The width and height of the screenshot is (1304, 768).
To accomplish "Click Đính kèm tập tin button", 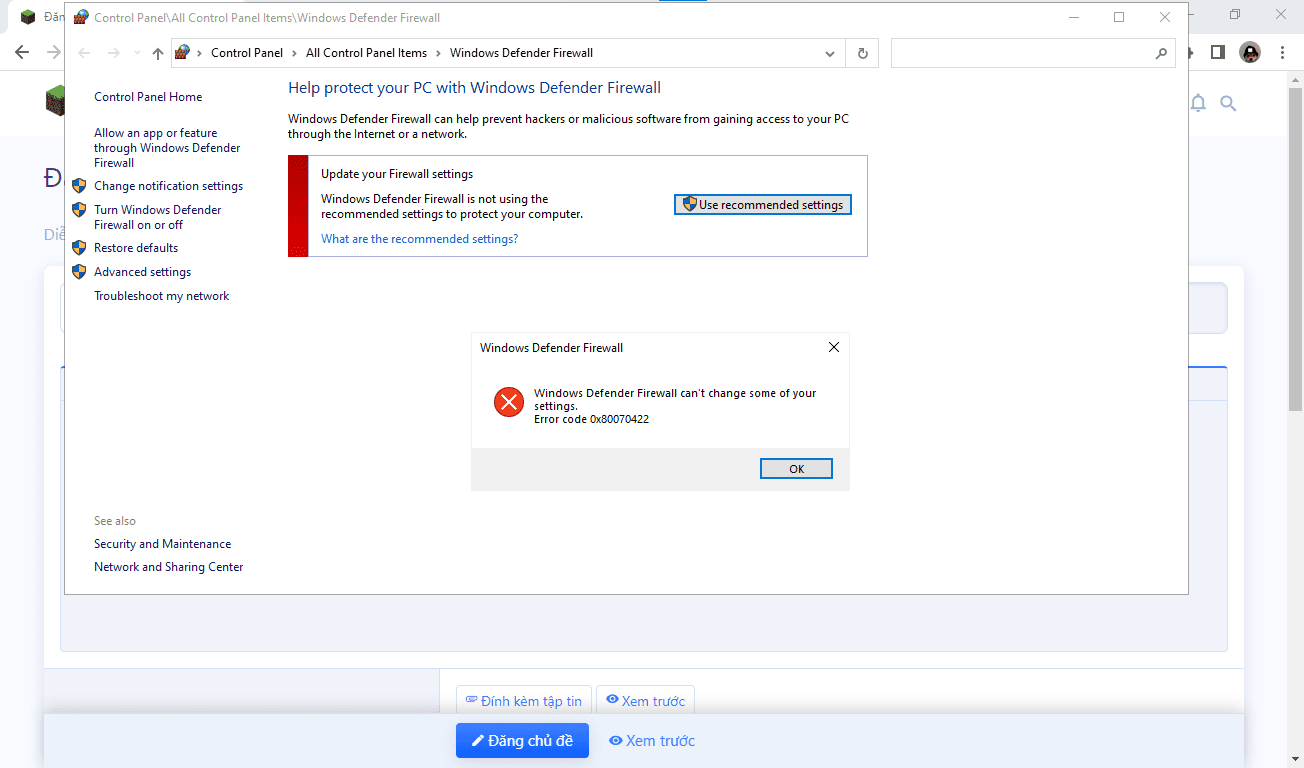I will pyautogui.click(x=524, y=701).
